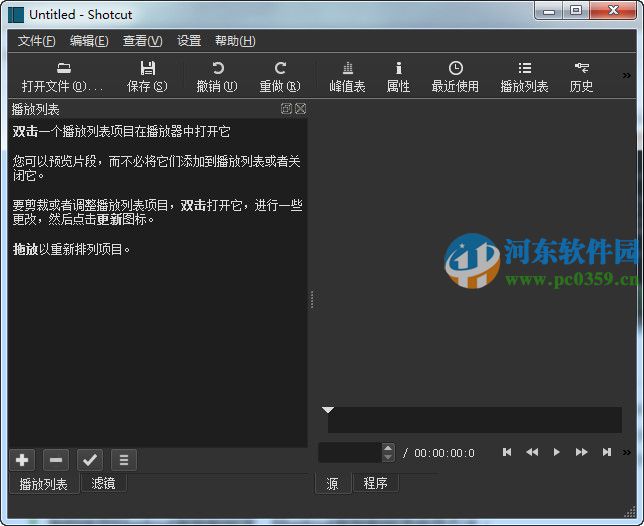This screenshot has height=526, width=644.
Task: Expand the main toolbar overflow chevron
Action: tap(627, 76)
